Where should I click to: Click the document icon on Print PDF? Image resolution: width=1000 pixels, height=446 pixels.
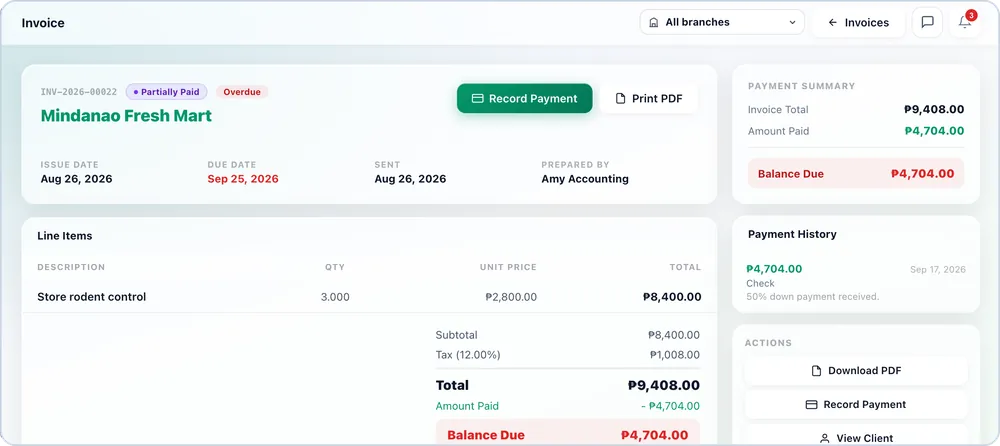pos(620,99)
